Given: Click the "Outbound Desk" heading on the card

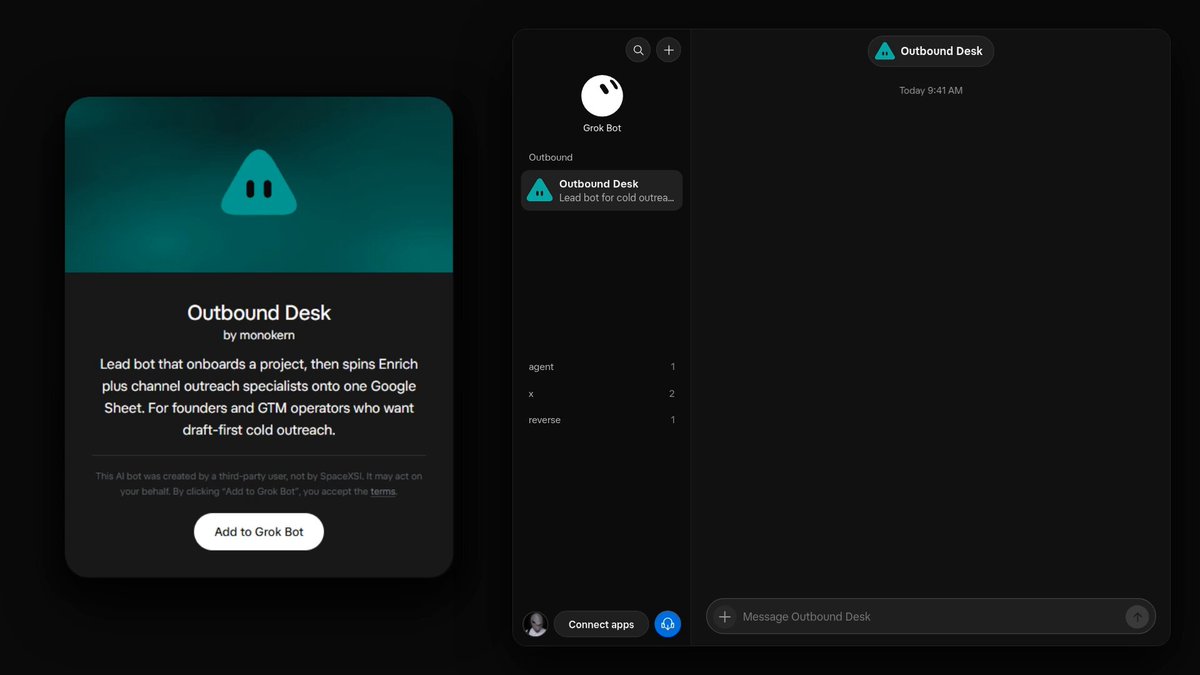Looking at the screenshot, I should point(259,312).
